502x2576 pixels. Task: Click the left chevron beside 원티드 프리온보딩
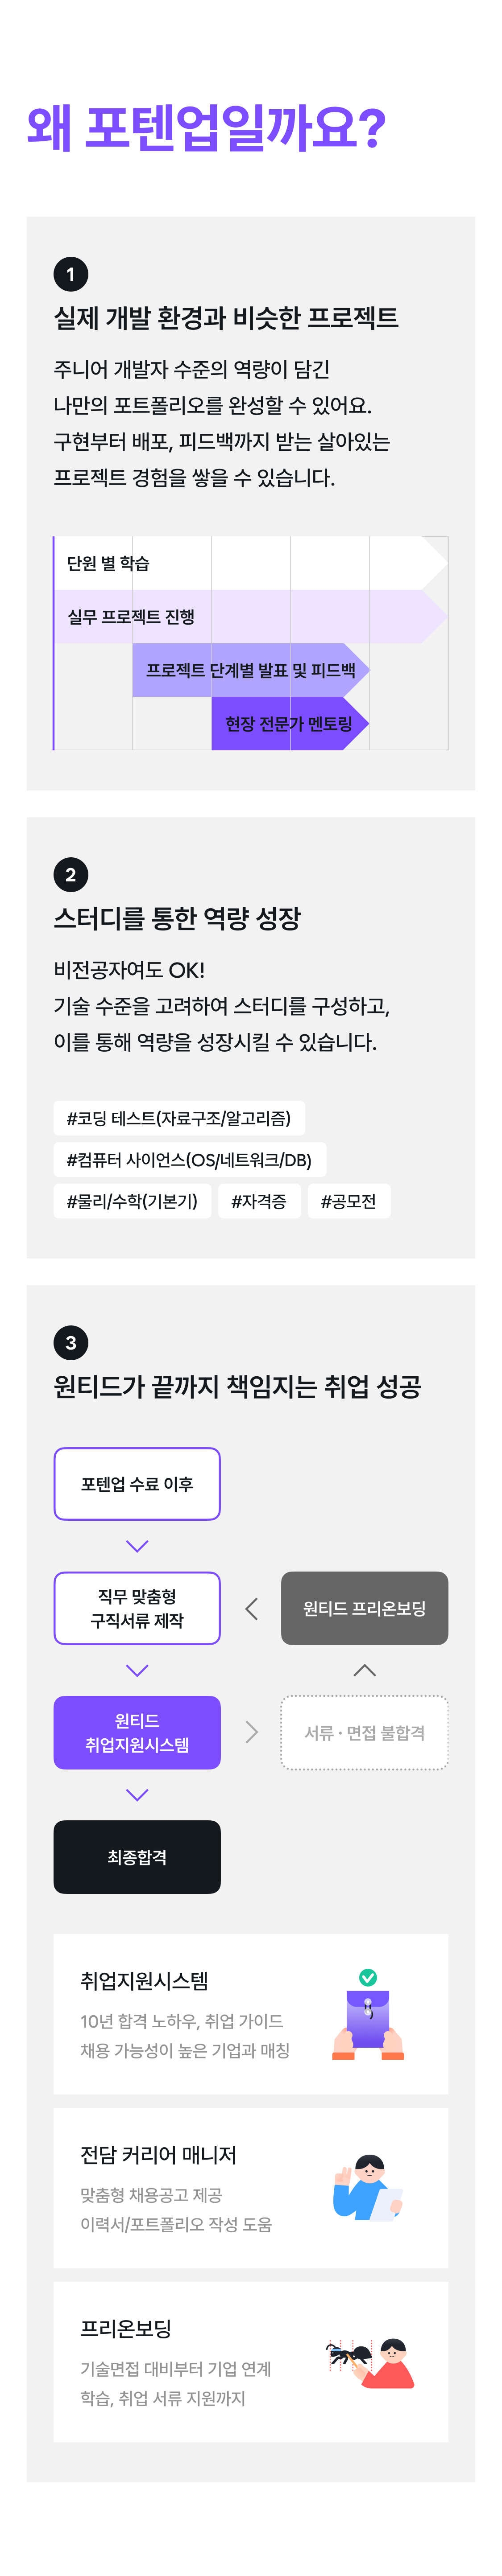tap(251, 1608)
